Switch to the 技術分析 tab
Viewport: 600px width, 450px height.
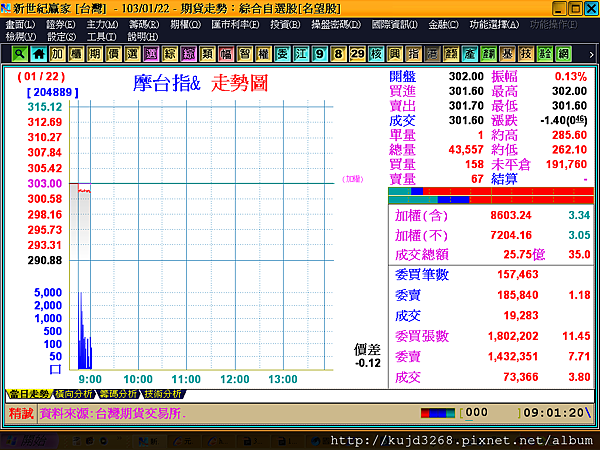pos(163,394)
